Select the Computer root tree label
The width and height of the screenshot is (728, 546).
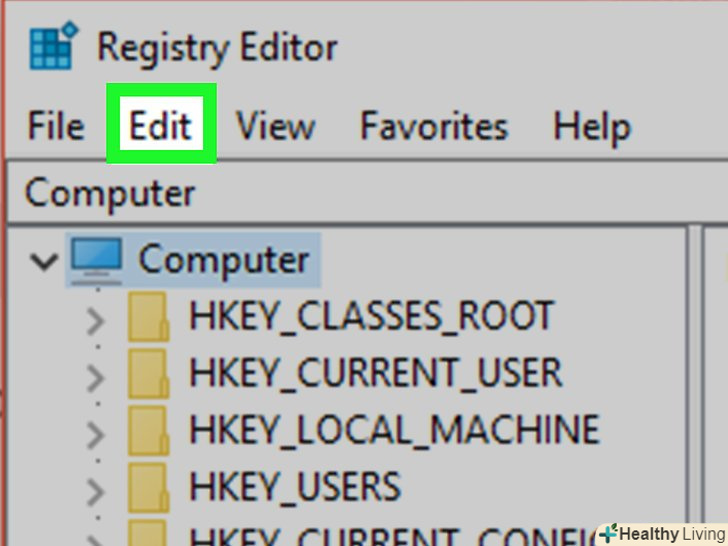[224, 260]
